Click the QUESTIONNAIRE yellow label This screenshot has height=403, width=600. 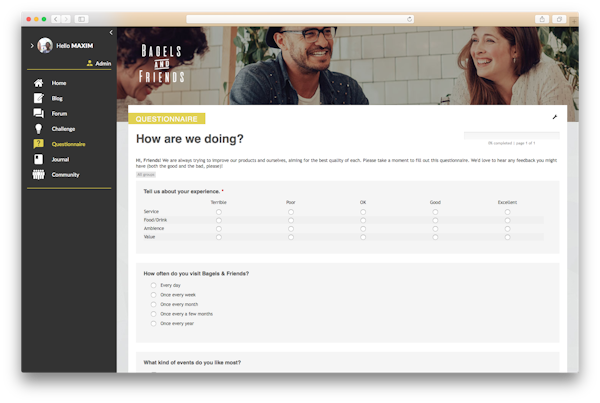167,119
